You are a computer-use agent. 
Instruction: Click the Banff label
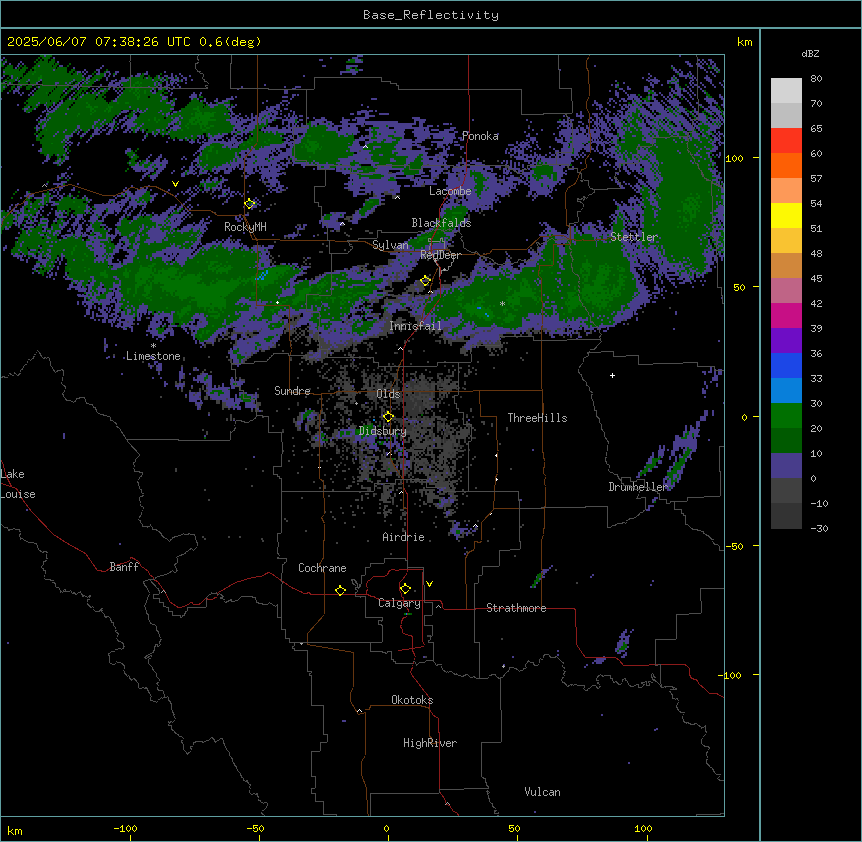coord(124,567)
